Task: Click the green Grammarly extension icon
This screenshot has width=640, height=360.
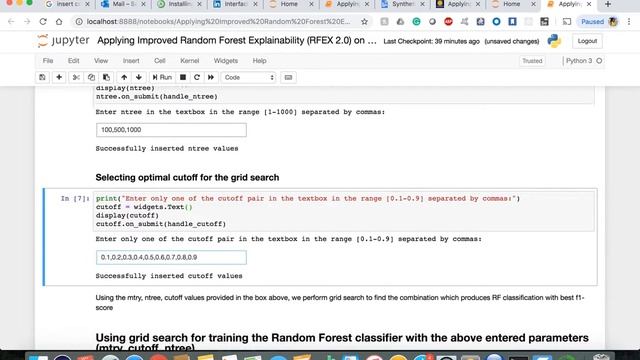Action: [x=416, y=22]
